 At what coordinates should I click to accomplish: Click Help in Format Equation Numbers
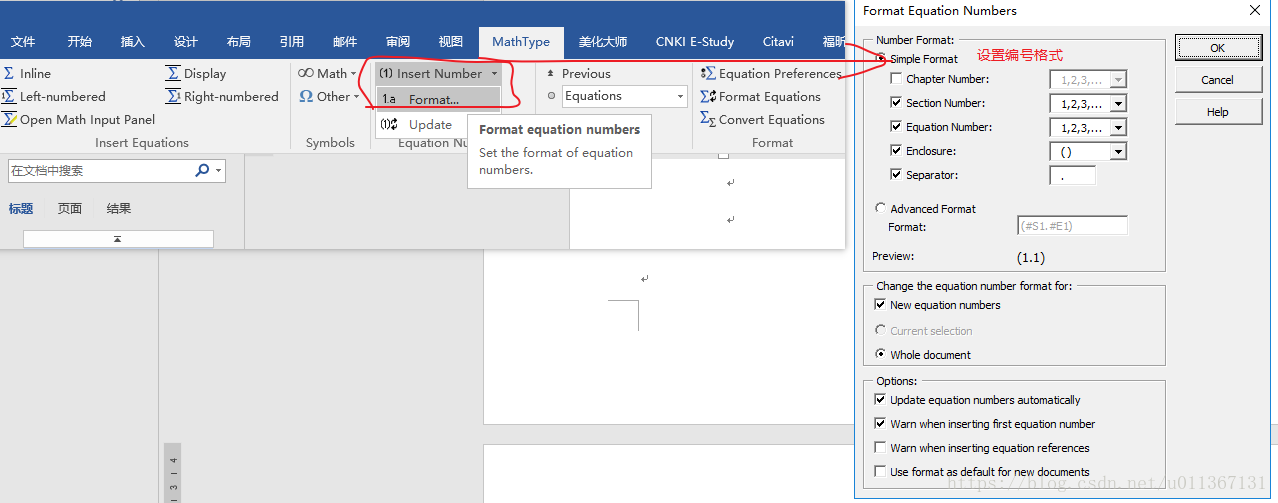[1217, 112]
